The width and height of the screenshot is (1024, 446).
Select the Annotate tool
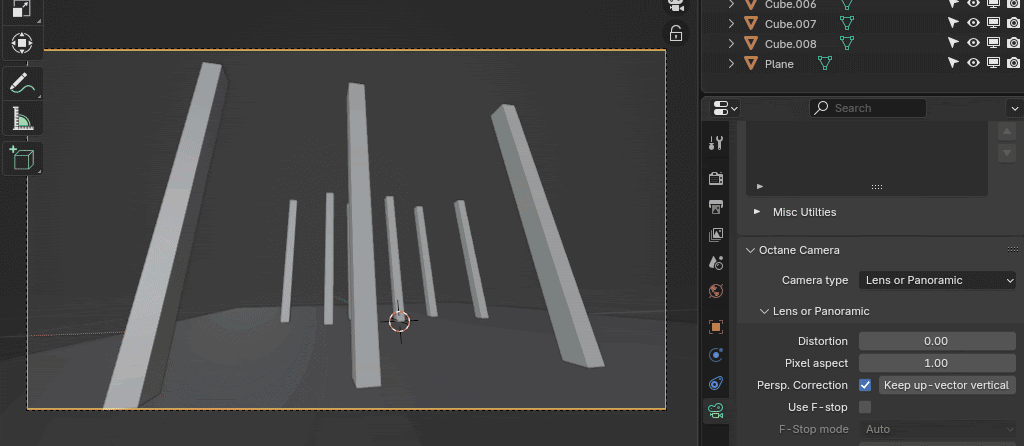[22, 82]
